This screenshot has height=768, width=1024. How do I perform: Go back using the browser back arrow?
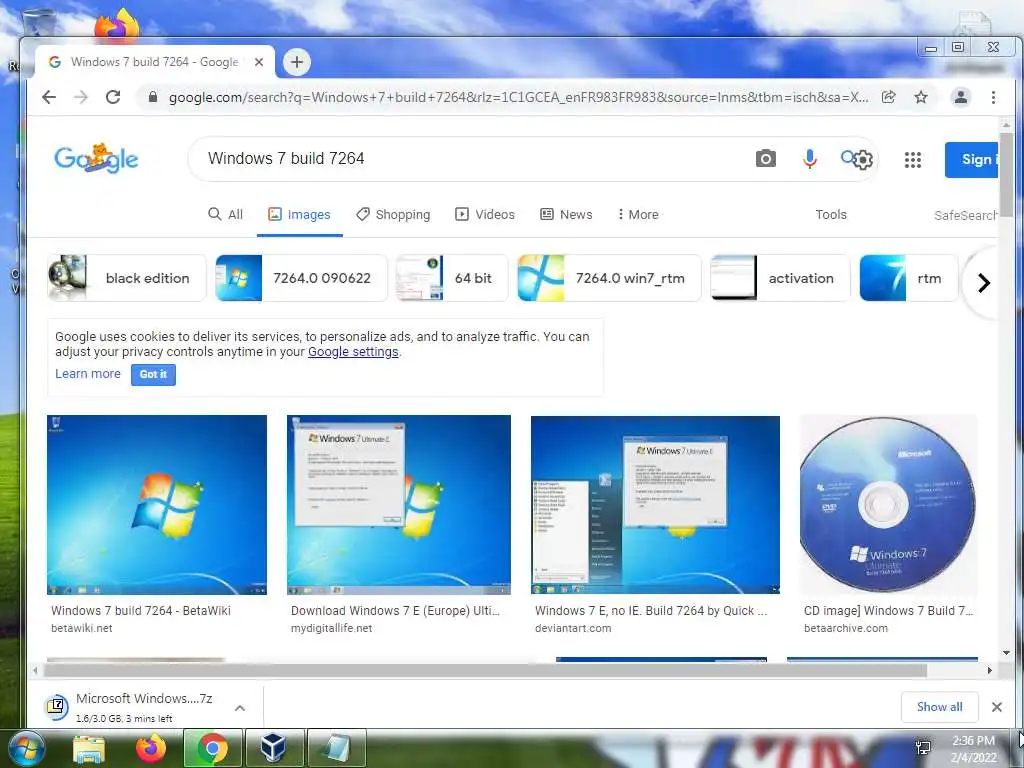49,97
